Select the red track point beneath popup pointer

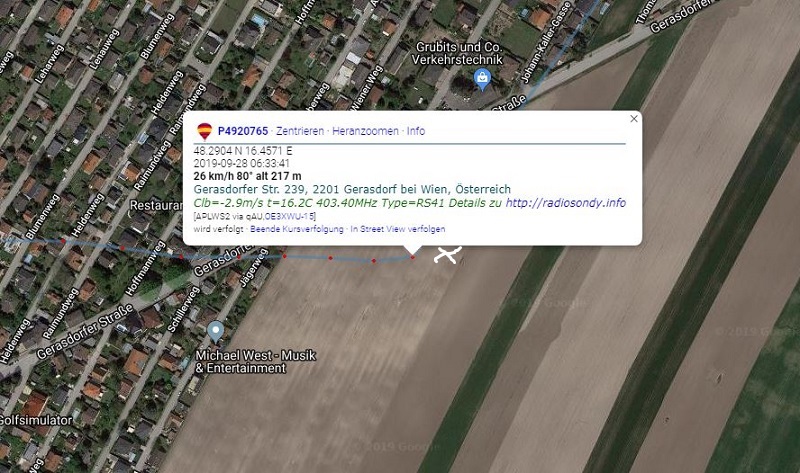click(413, 257)
